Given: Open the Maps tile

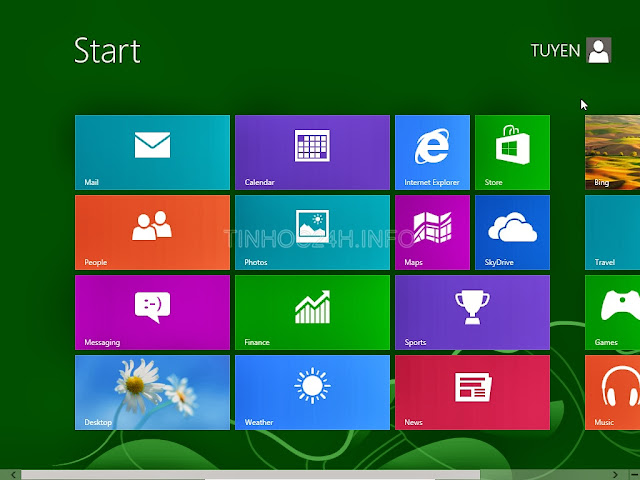Looking at the screenshot, I should (x=432, y=232).
